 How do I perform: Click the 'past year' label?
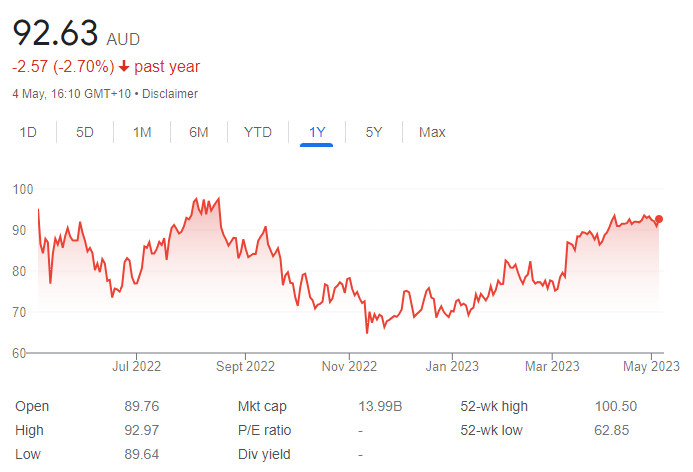[x=167, y=67]
